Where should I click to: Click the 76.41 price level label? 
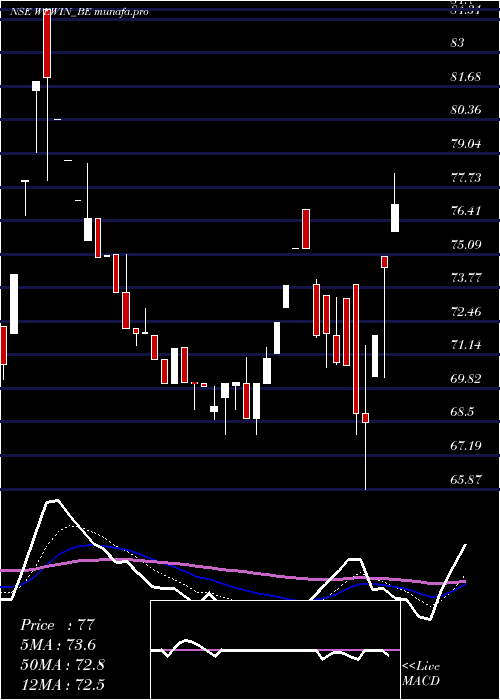coord(466,211)
